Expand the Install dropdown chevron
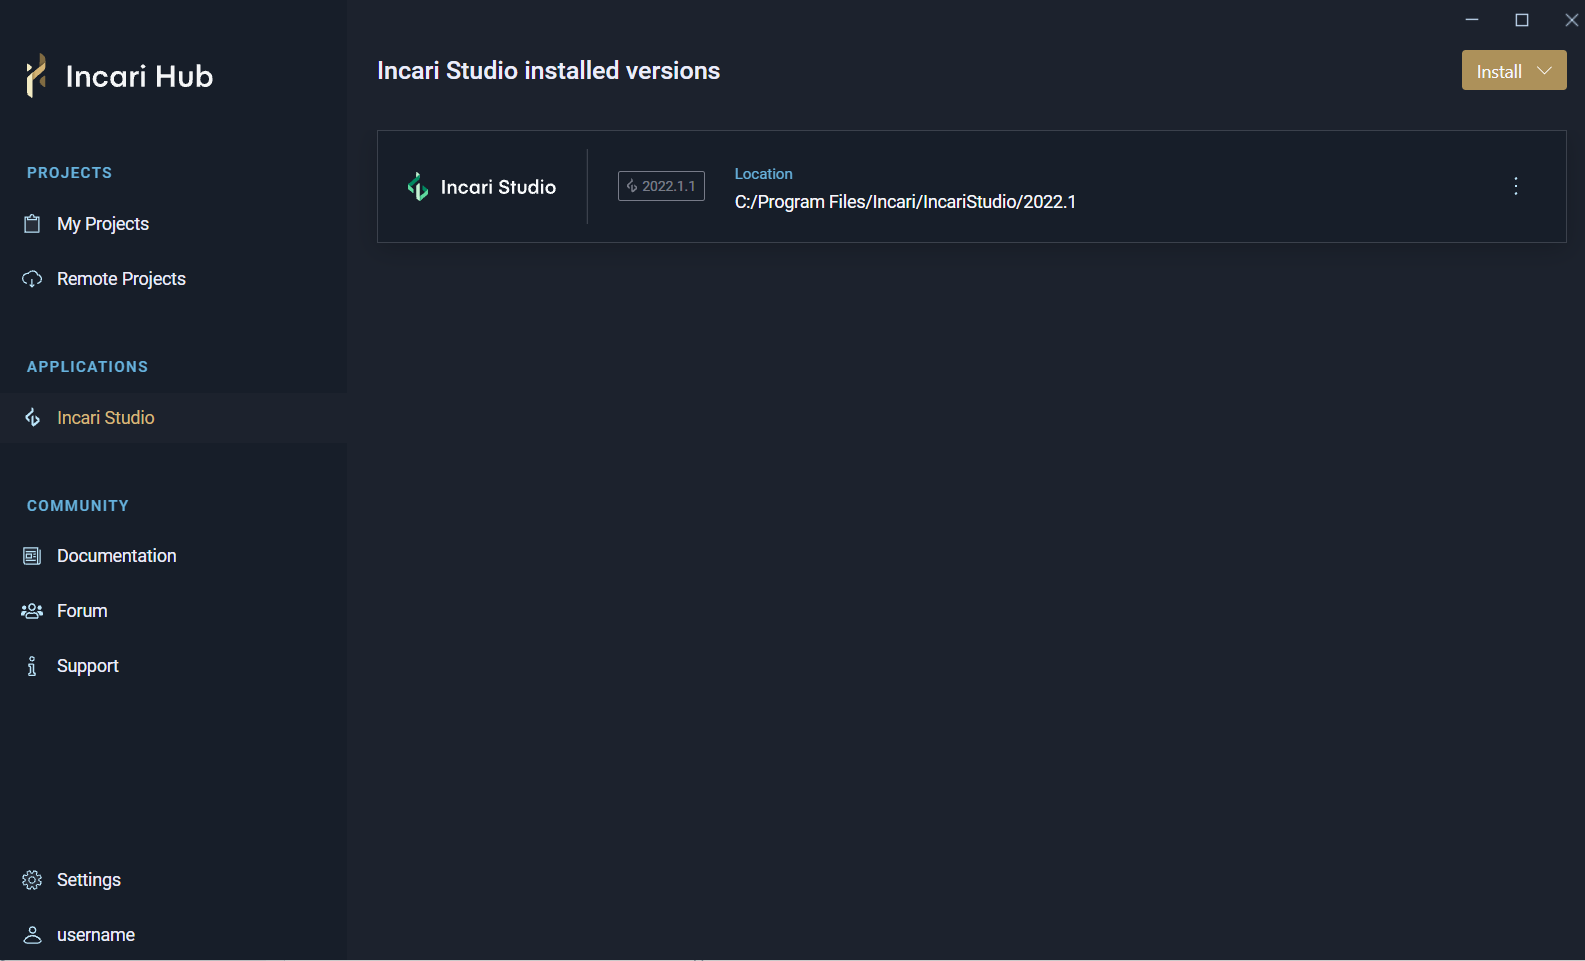 1545,71
